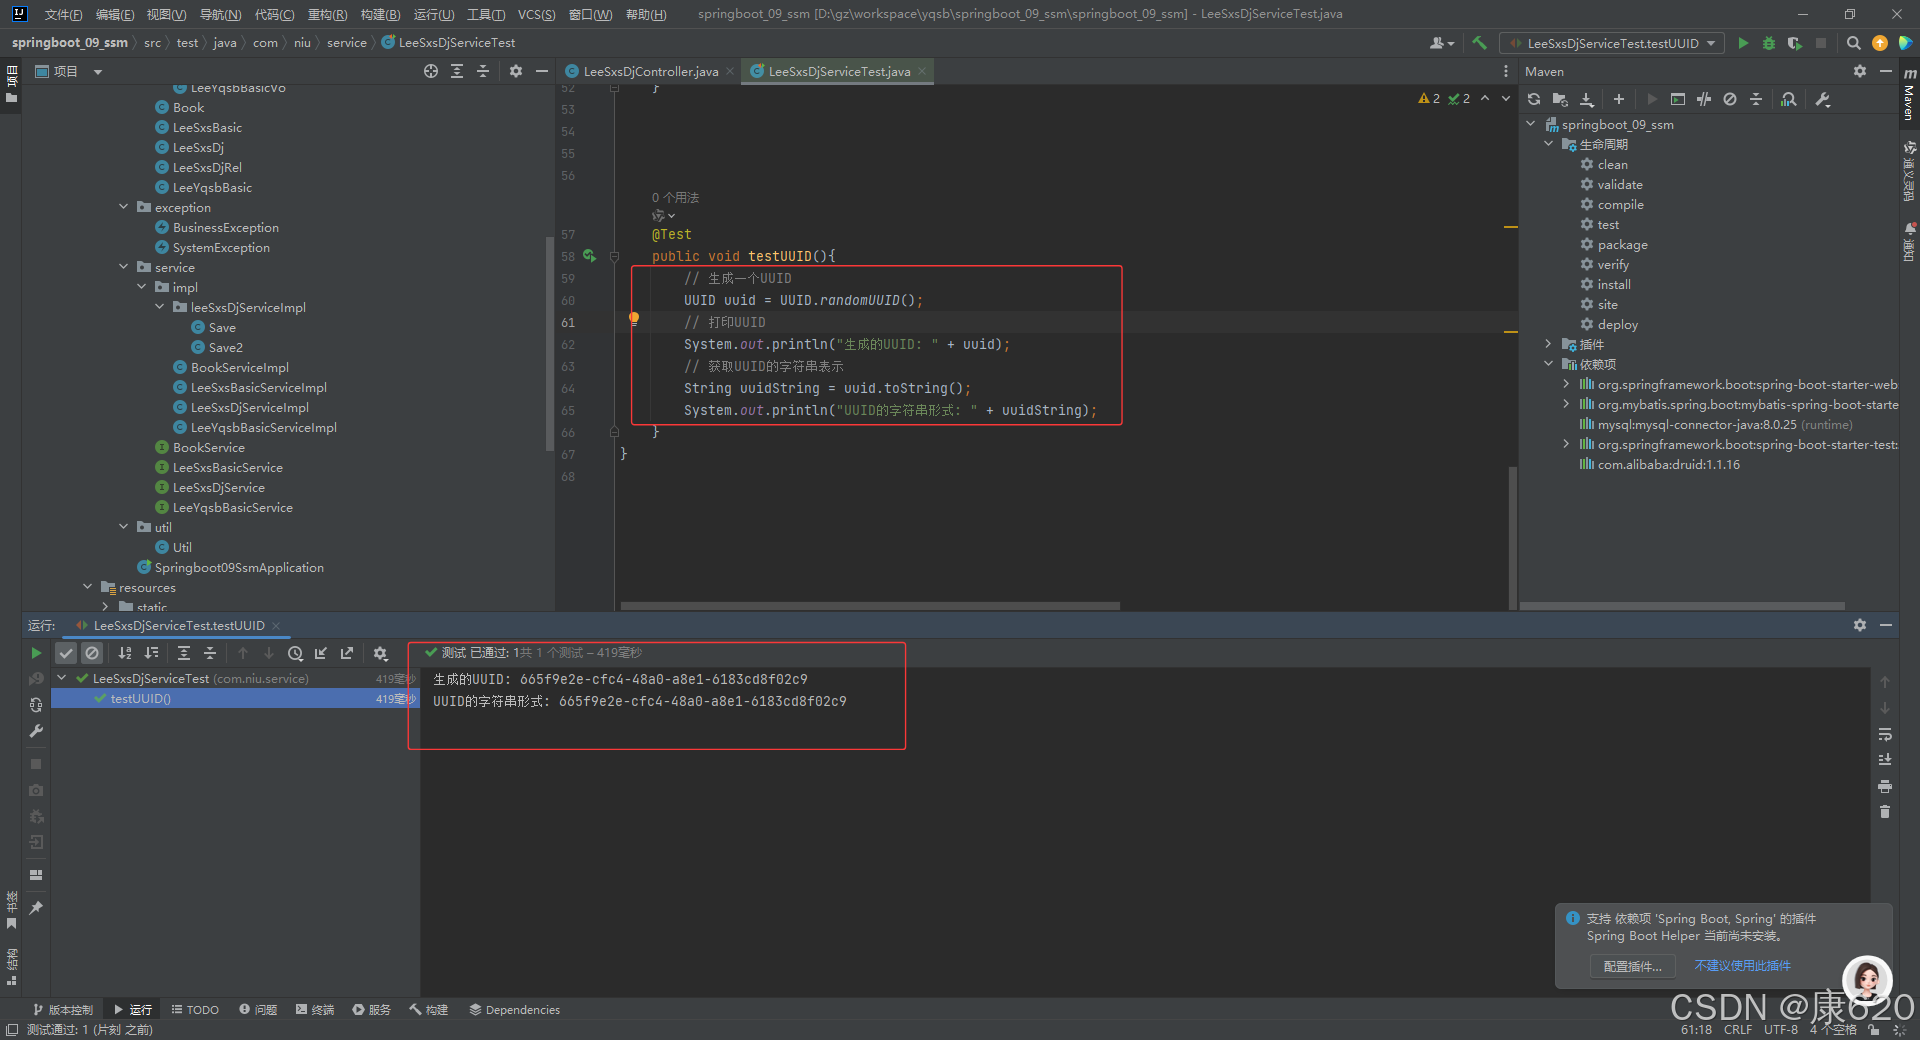This screenshot has height=1040, width=1920.
Task: Open the 视图 menu
Action: (165, 14)
